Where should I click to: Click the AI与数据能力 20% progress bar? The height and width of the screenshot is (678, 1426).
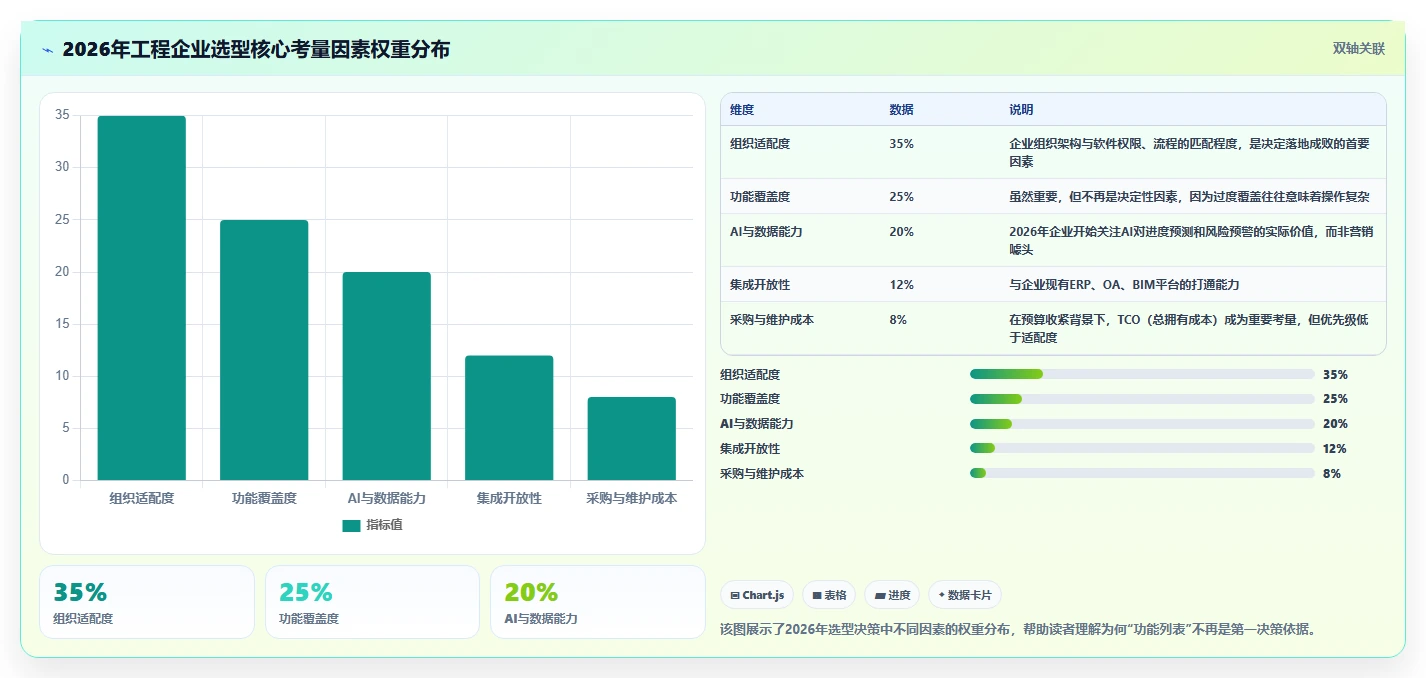coord(1142,424)
